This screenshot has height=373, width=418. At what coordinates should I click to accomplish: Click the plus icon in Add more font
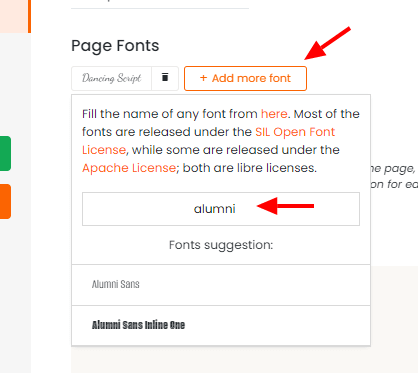pos(203,78)
